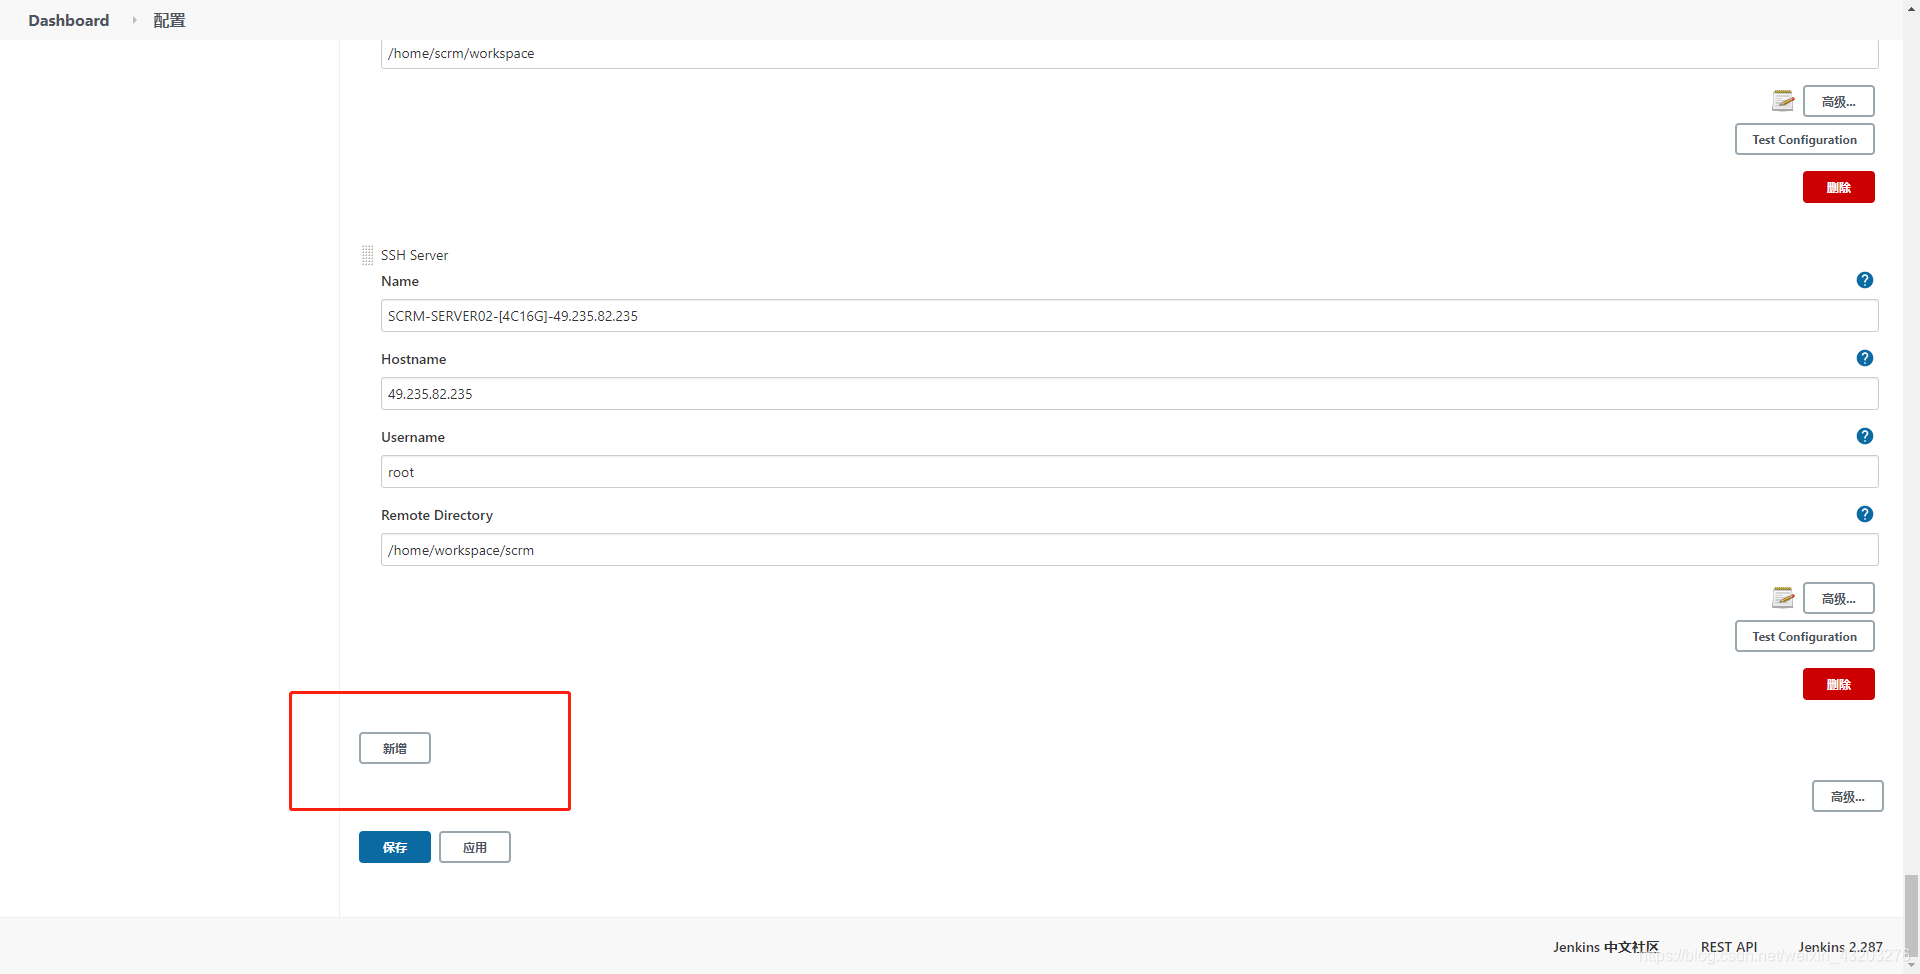Save settings with 保存 button

coord(394,847)
